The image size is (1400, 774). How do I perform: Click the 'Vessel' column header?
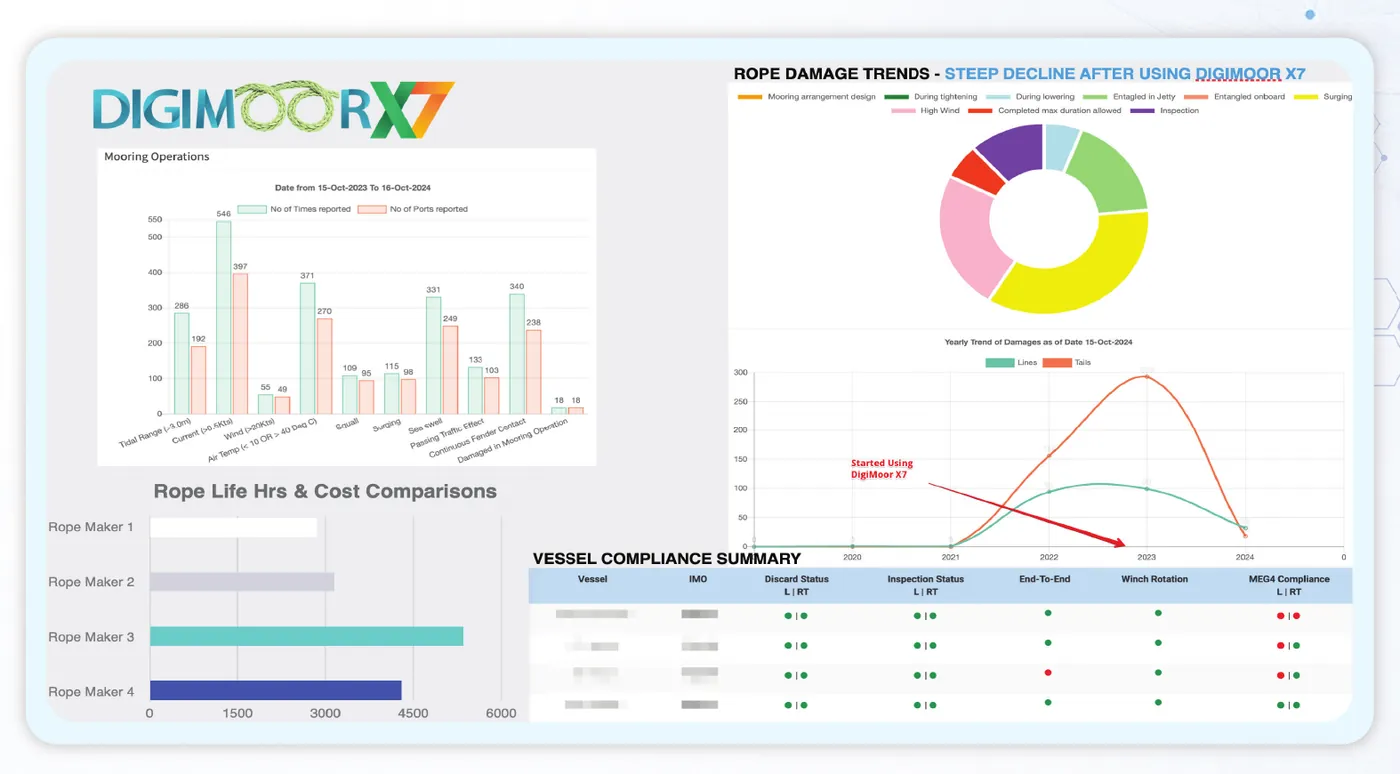592,579
